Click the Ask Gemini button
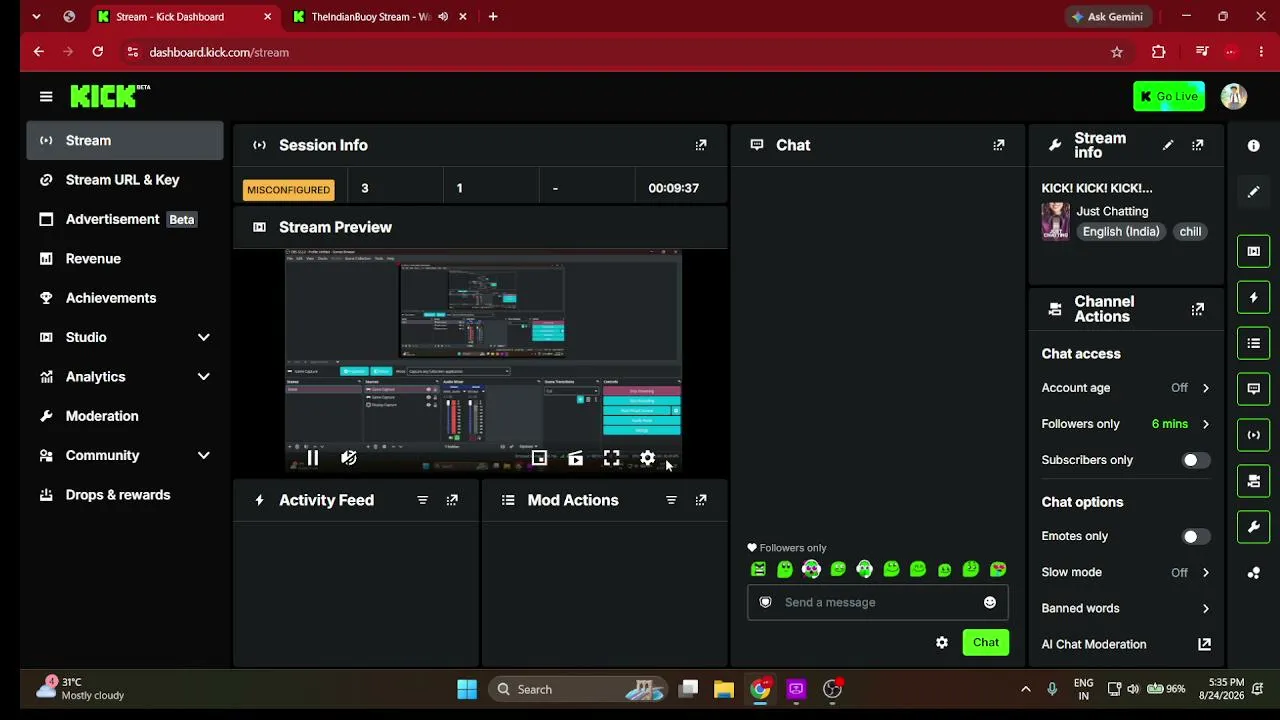 [x=1106, y=17]
